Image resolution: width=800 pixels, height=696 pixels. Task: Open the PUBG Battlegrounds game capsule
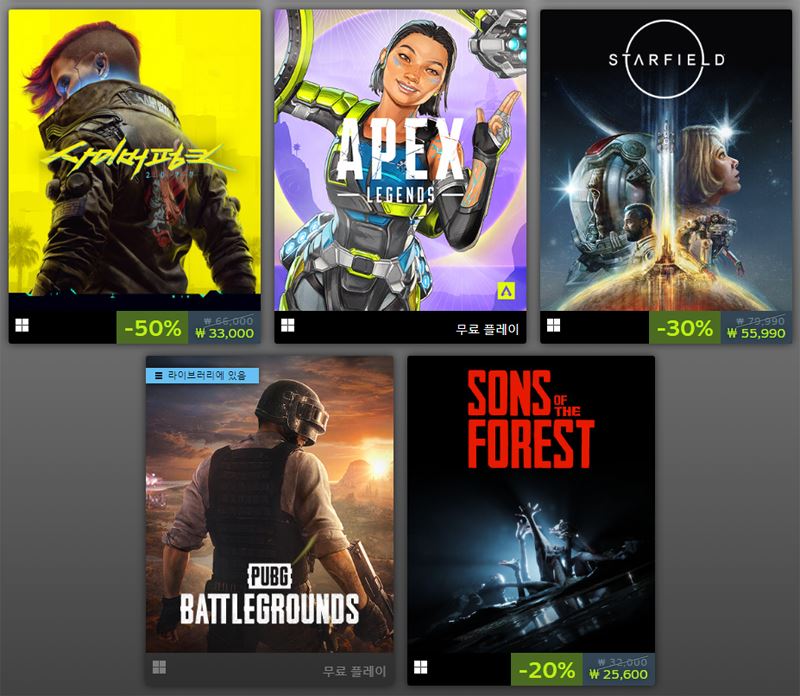click(x=269, y=504)
